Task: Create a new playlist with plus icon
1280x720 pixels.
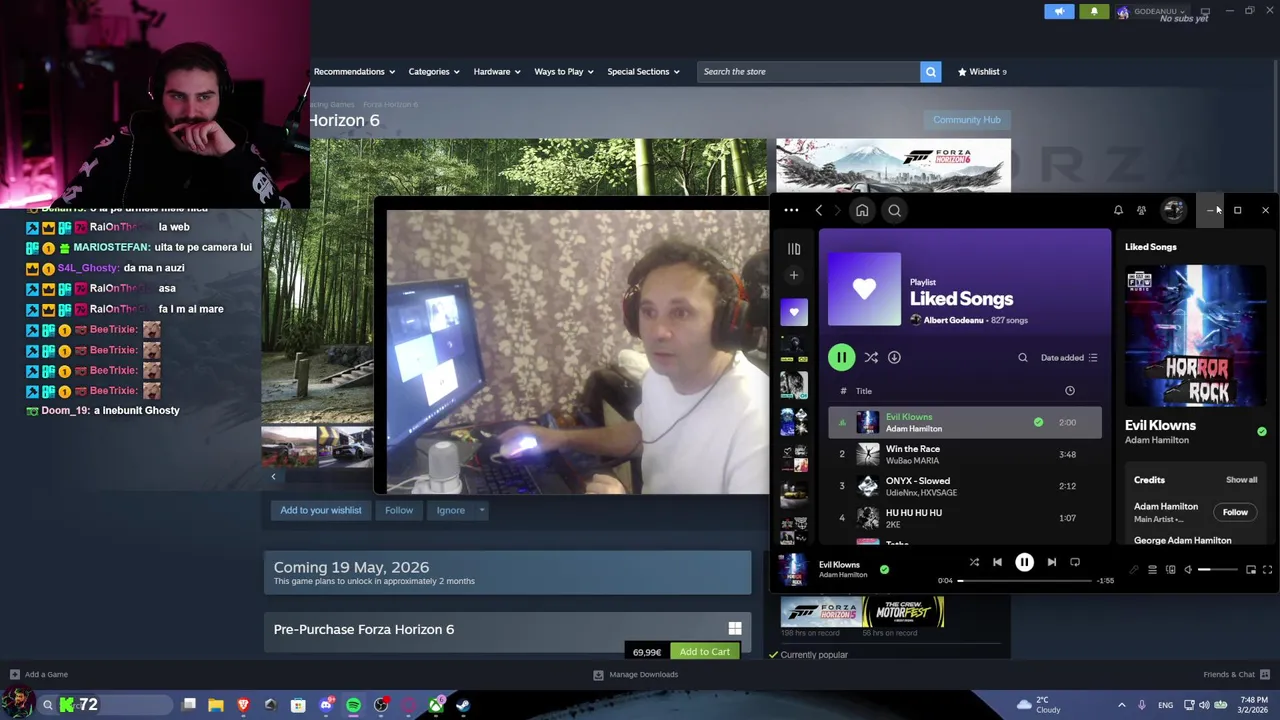Action: pyautogui.click(x=794, y=275)
